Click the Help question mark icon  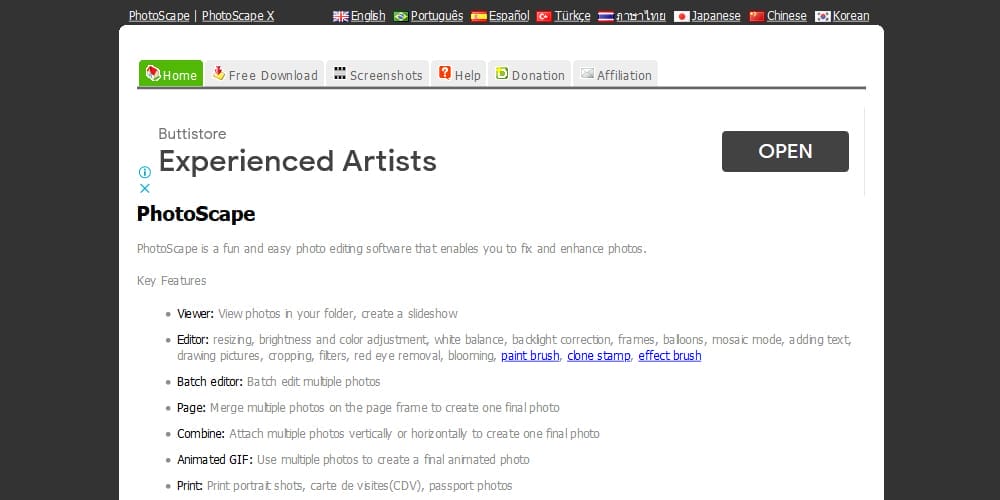click(x=445, y=73)
